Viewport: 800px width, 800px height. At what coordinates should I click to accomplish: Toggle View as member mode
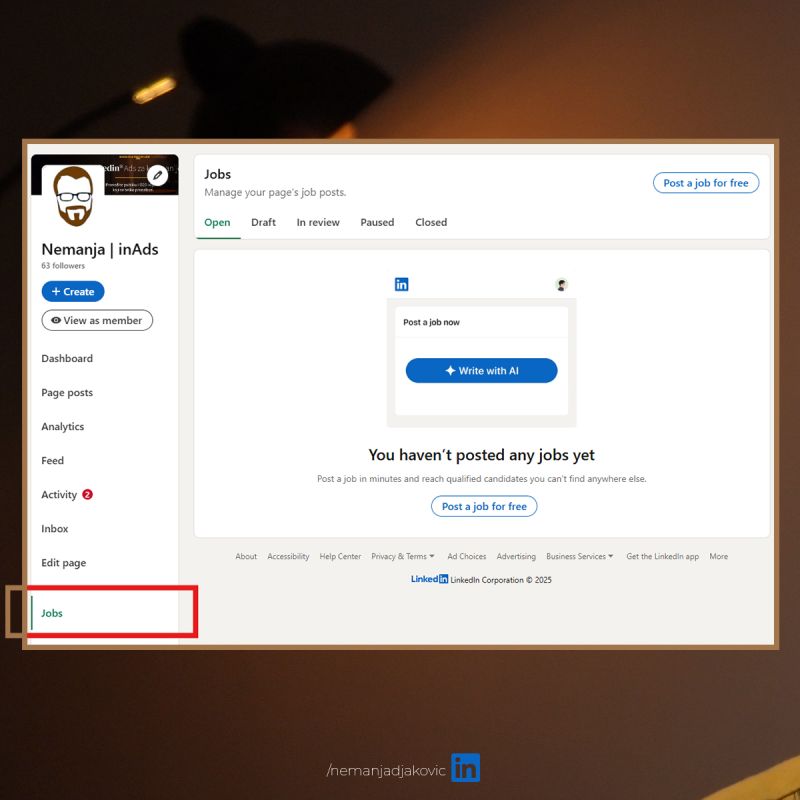[97, 321]
